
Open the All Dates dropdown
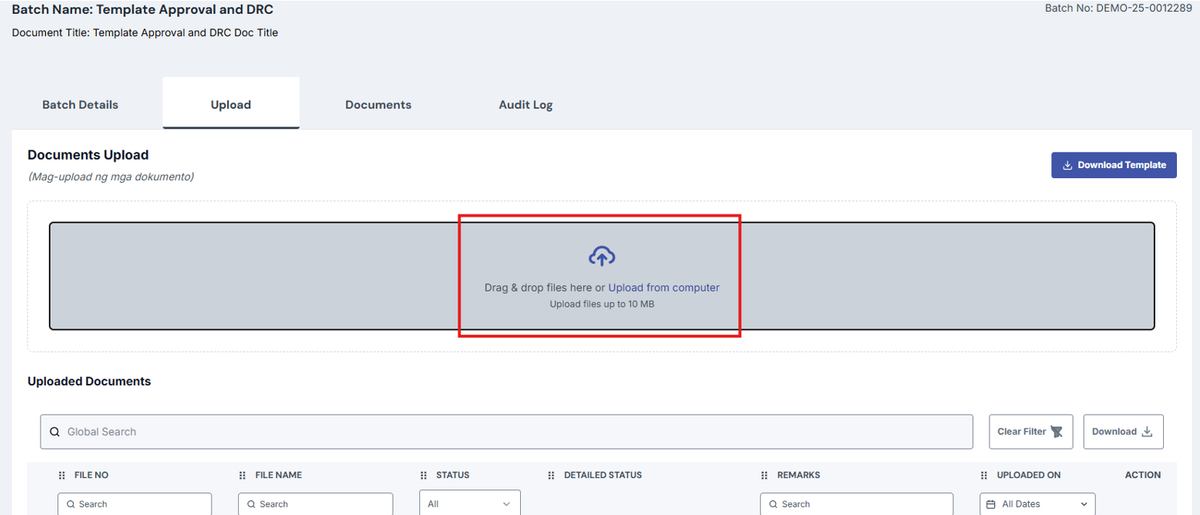point(1038,504)
